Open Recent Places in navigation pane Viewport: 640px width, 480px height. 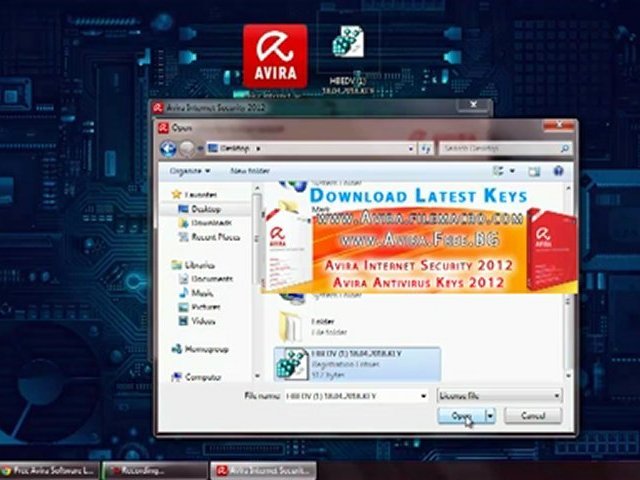209,237
